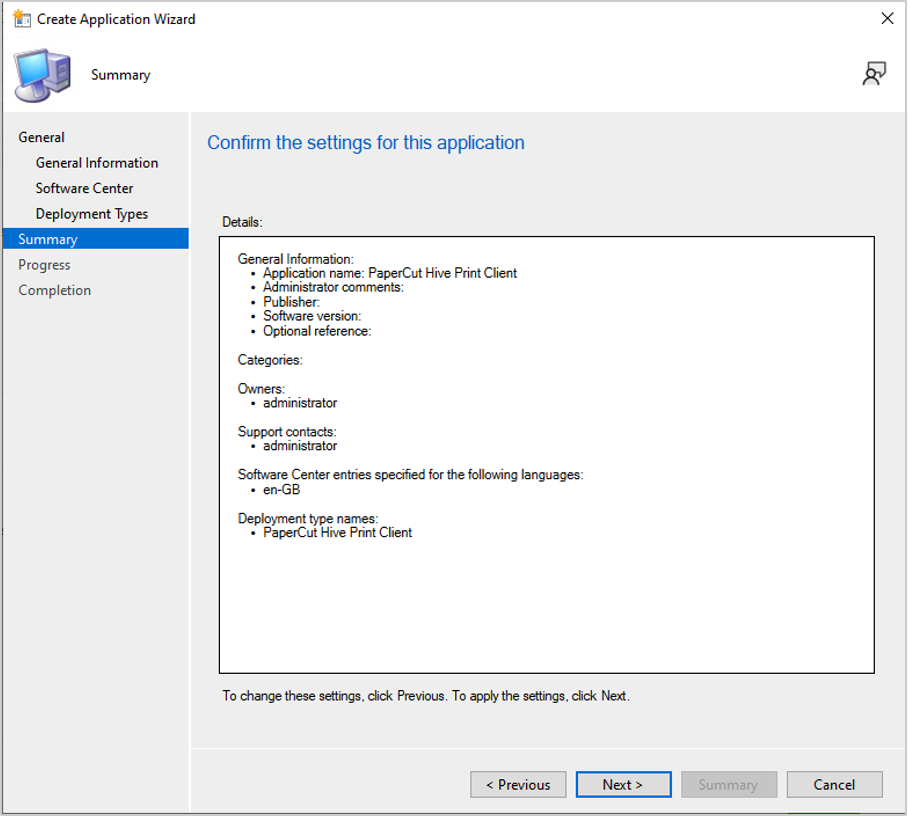Open the General Information step
This screenshot has height=816, width=908.
[x=97, y=163]
